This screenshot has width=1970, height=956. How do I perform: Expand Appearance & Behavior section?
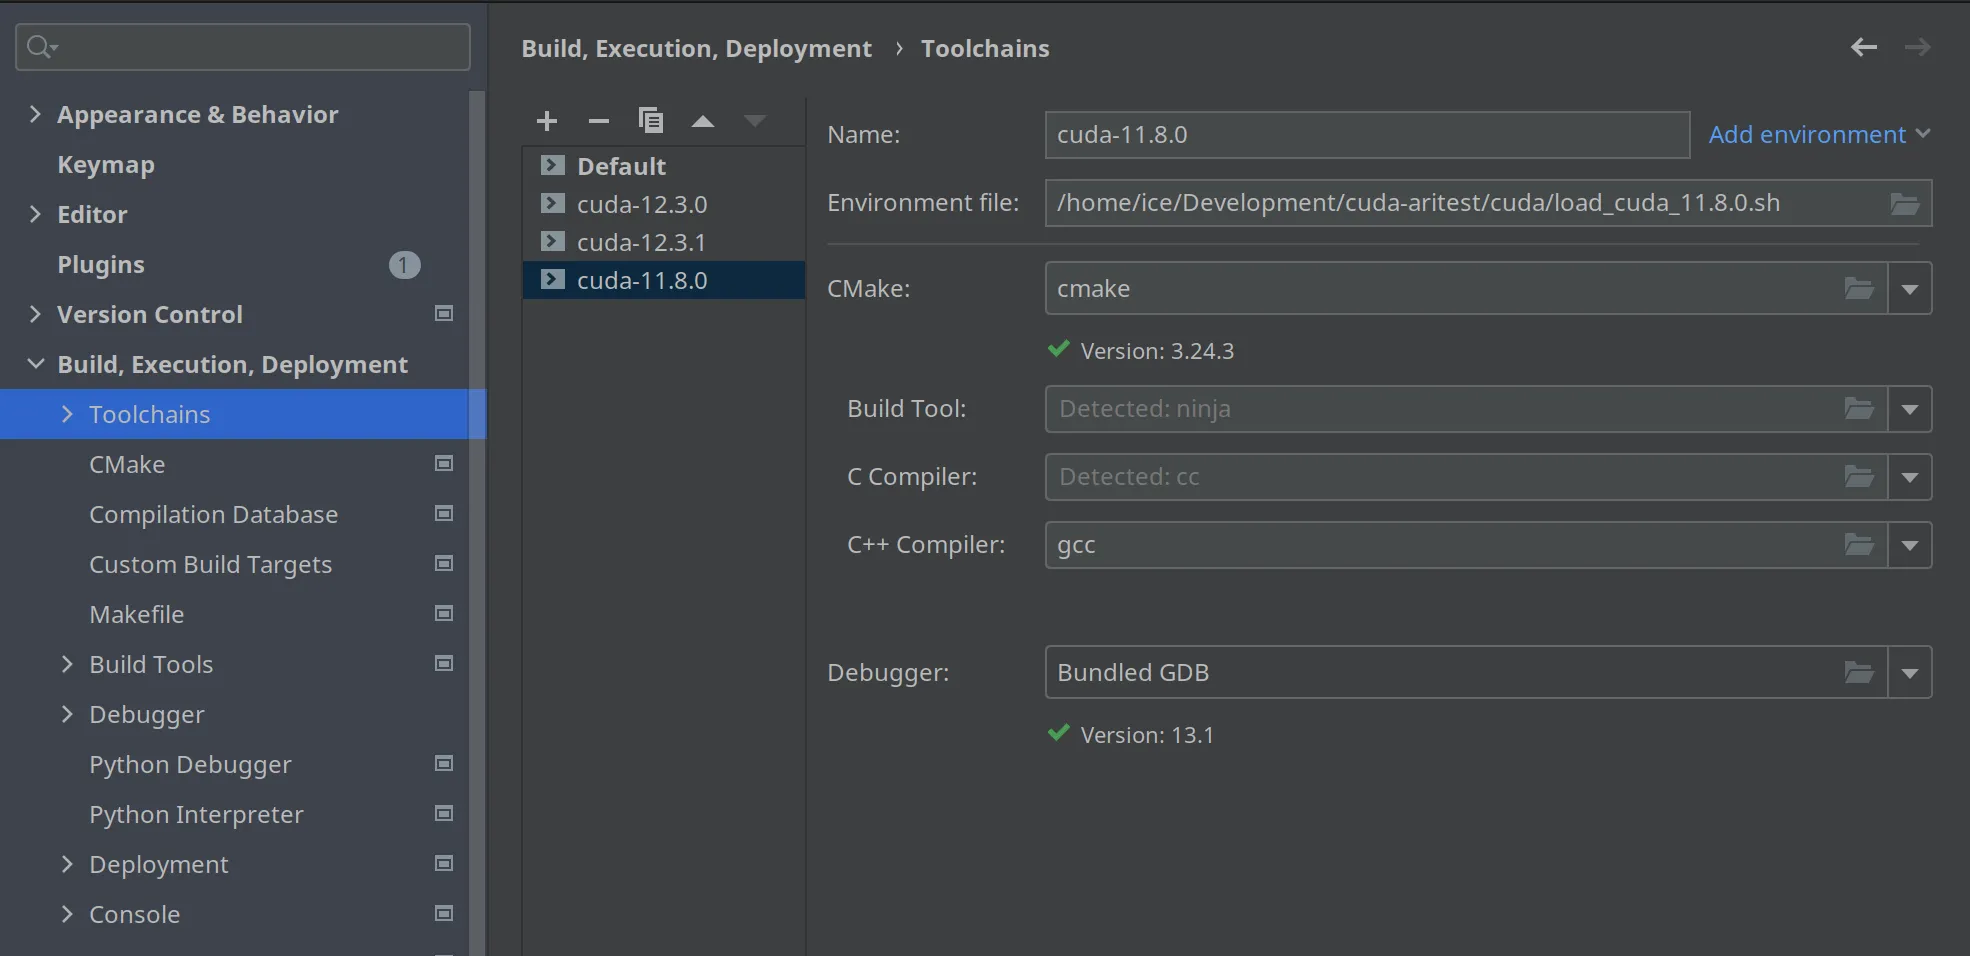(x=35, y=114)
